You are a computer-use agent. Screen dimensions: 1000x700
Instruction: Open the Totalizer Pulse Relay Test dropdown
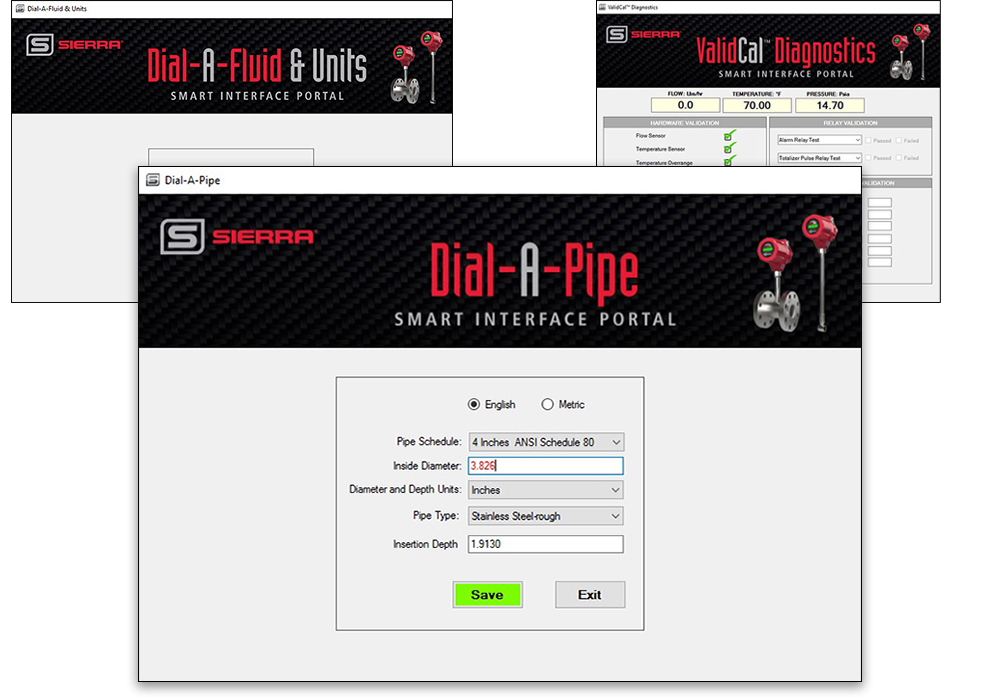pos(820,157)
